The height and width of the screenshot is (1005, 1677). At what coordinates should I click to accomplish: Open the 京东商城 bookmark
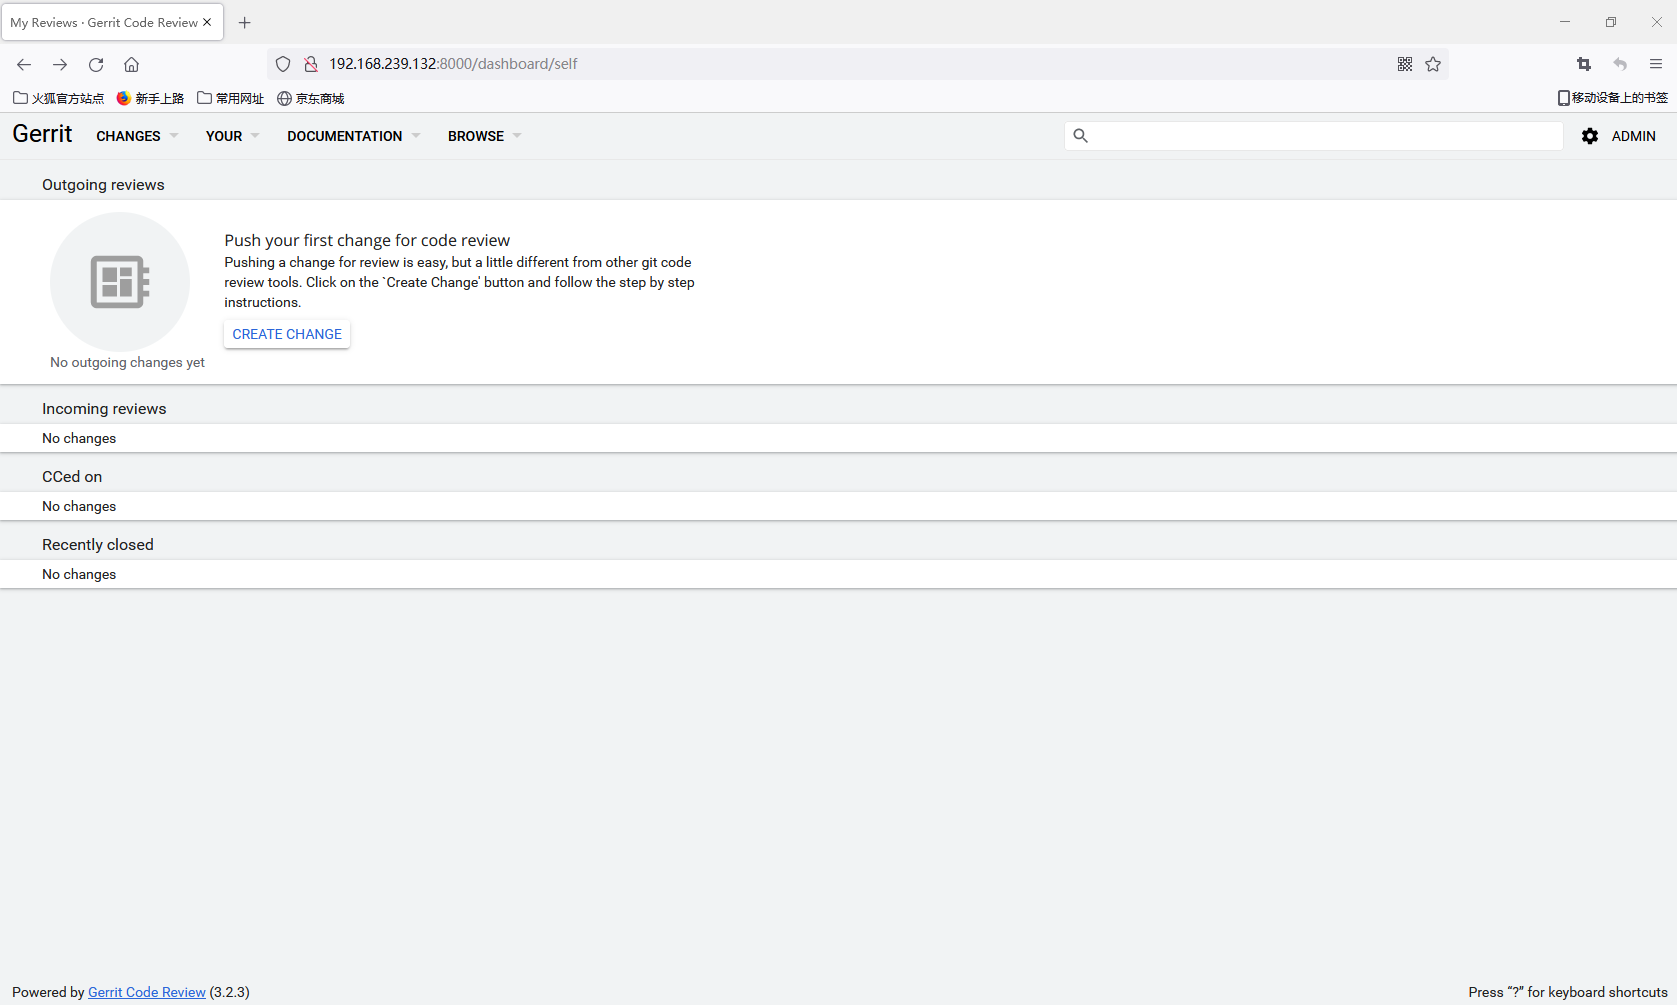(x=311, y=98)
